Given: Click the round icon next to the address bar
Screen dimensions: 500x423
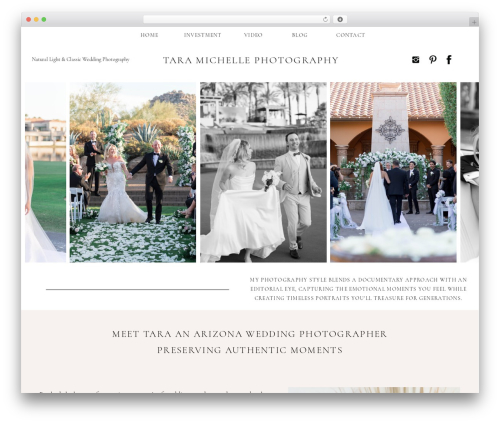Looking at the screenshot, I should click(x=340, y=20).
